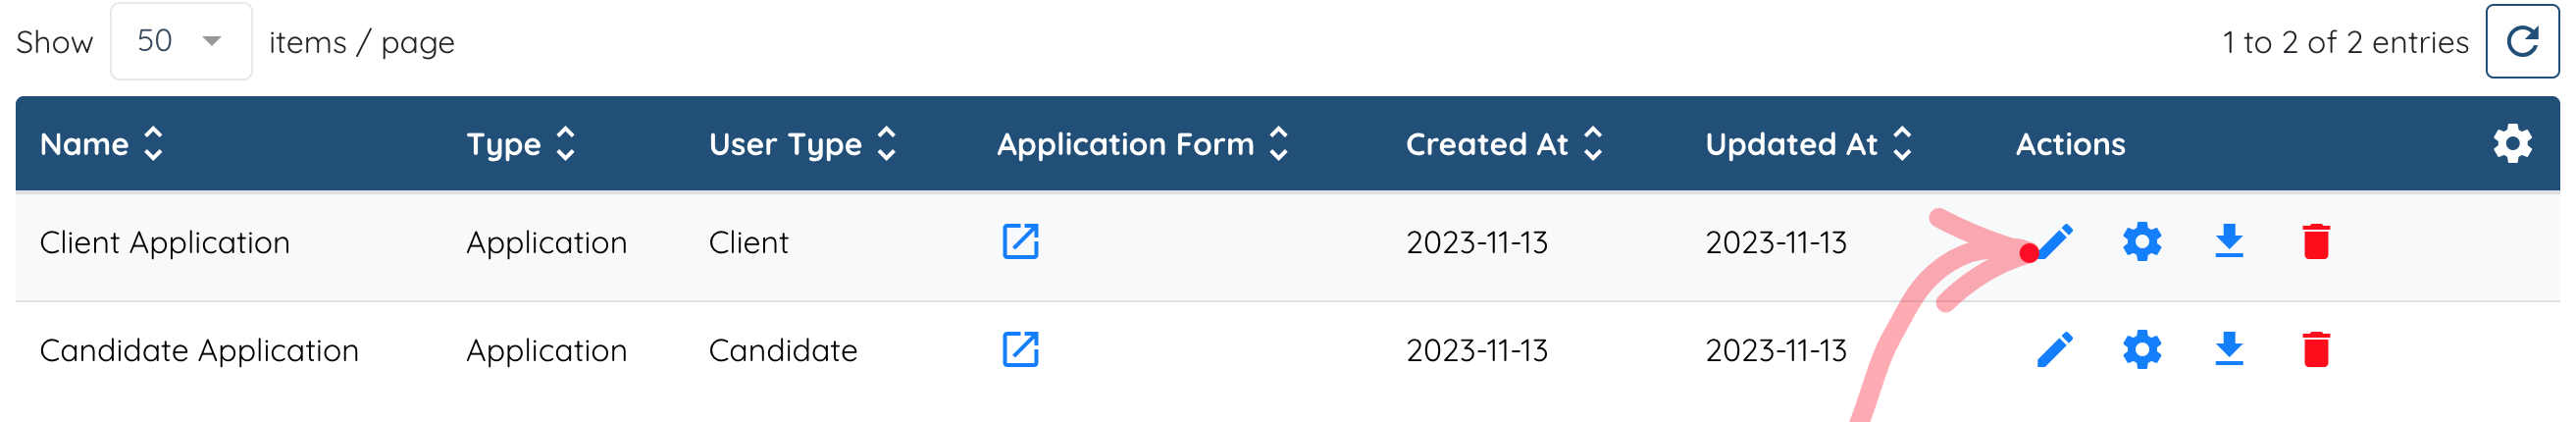Sort by User Type column header

(803, 144)
